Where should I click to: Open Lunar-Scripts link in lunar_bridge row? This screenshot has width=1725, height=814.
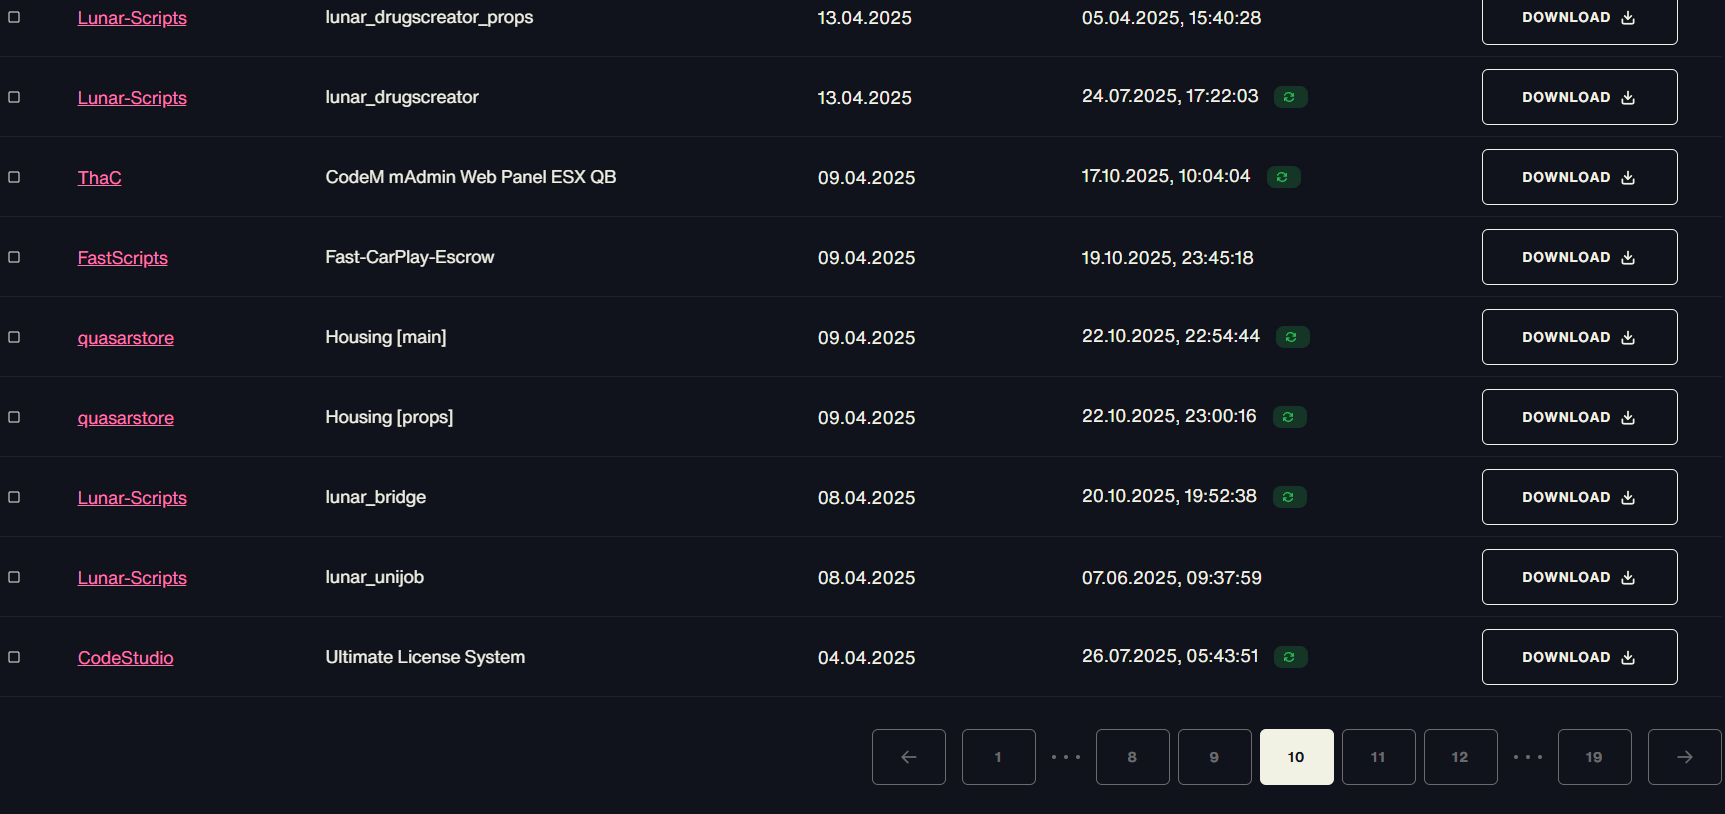[132, 498]
